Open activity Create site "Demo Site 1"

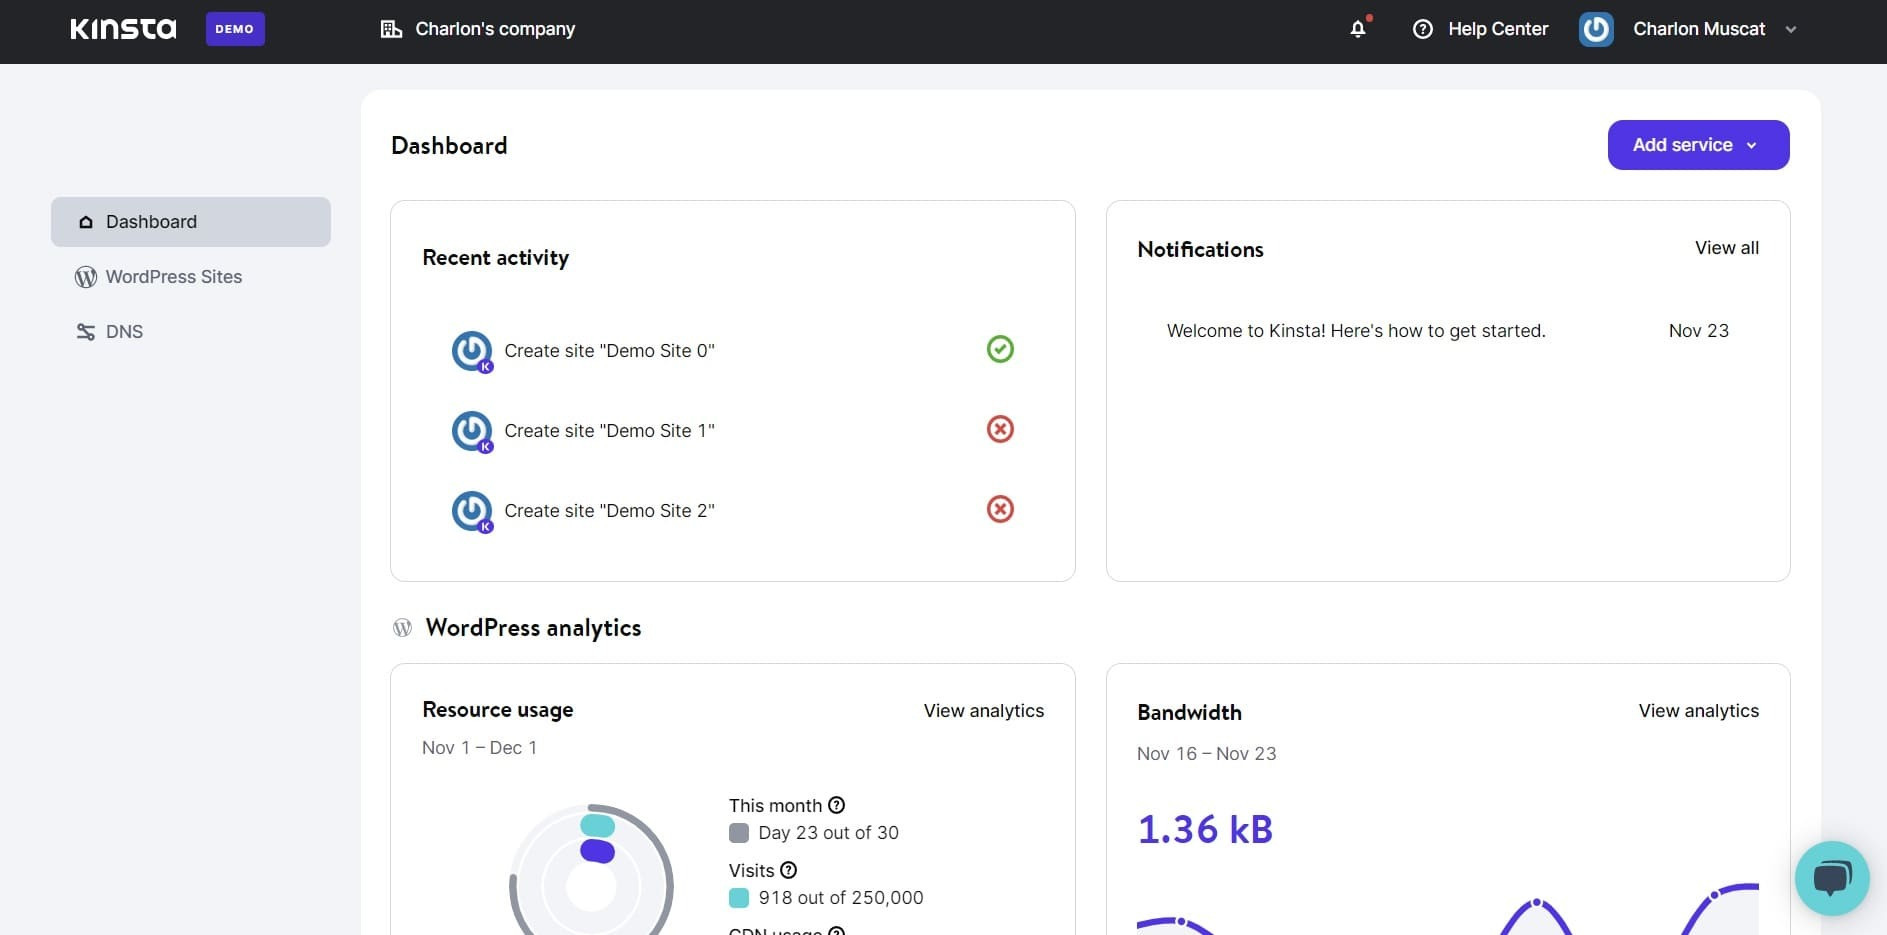[609, 431]
